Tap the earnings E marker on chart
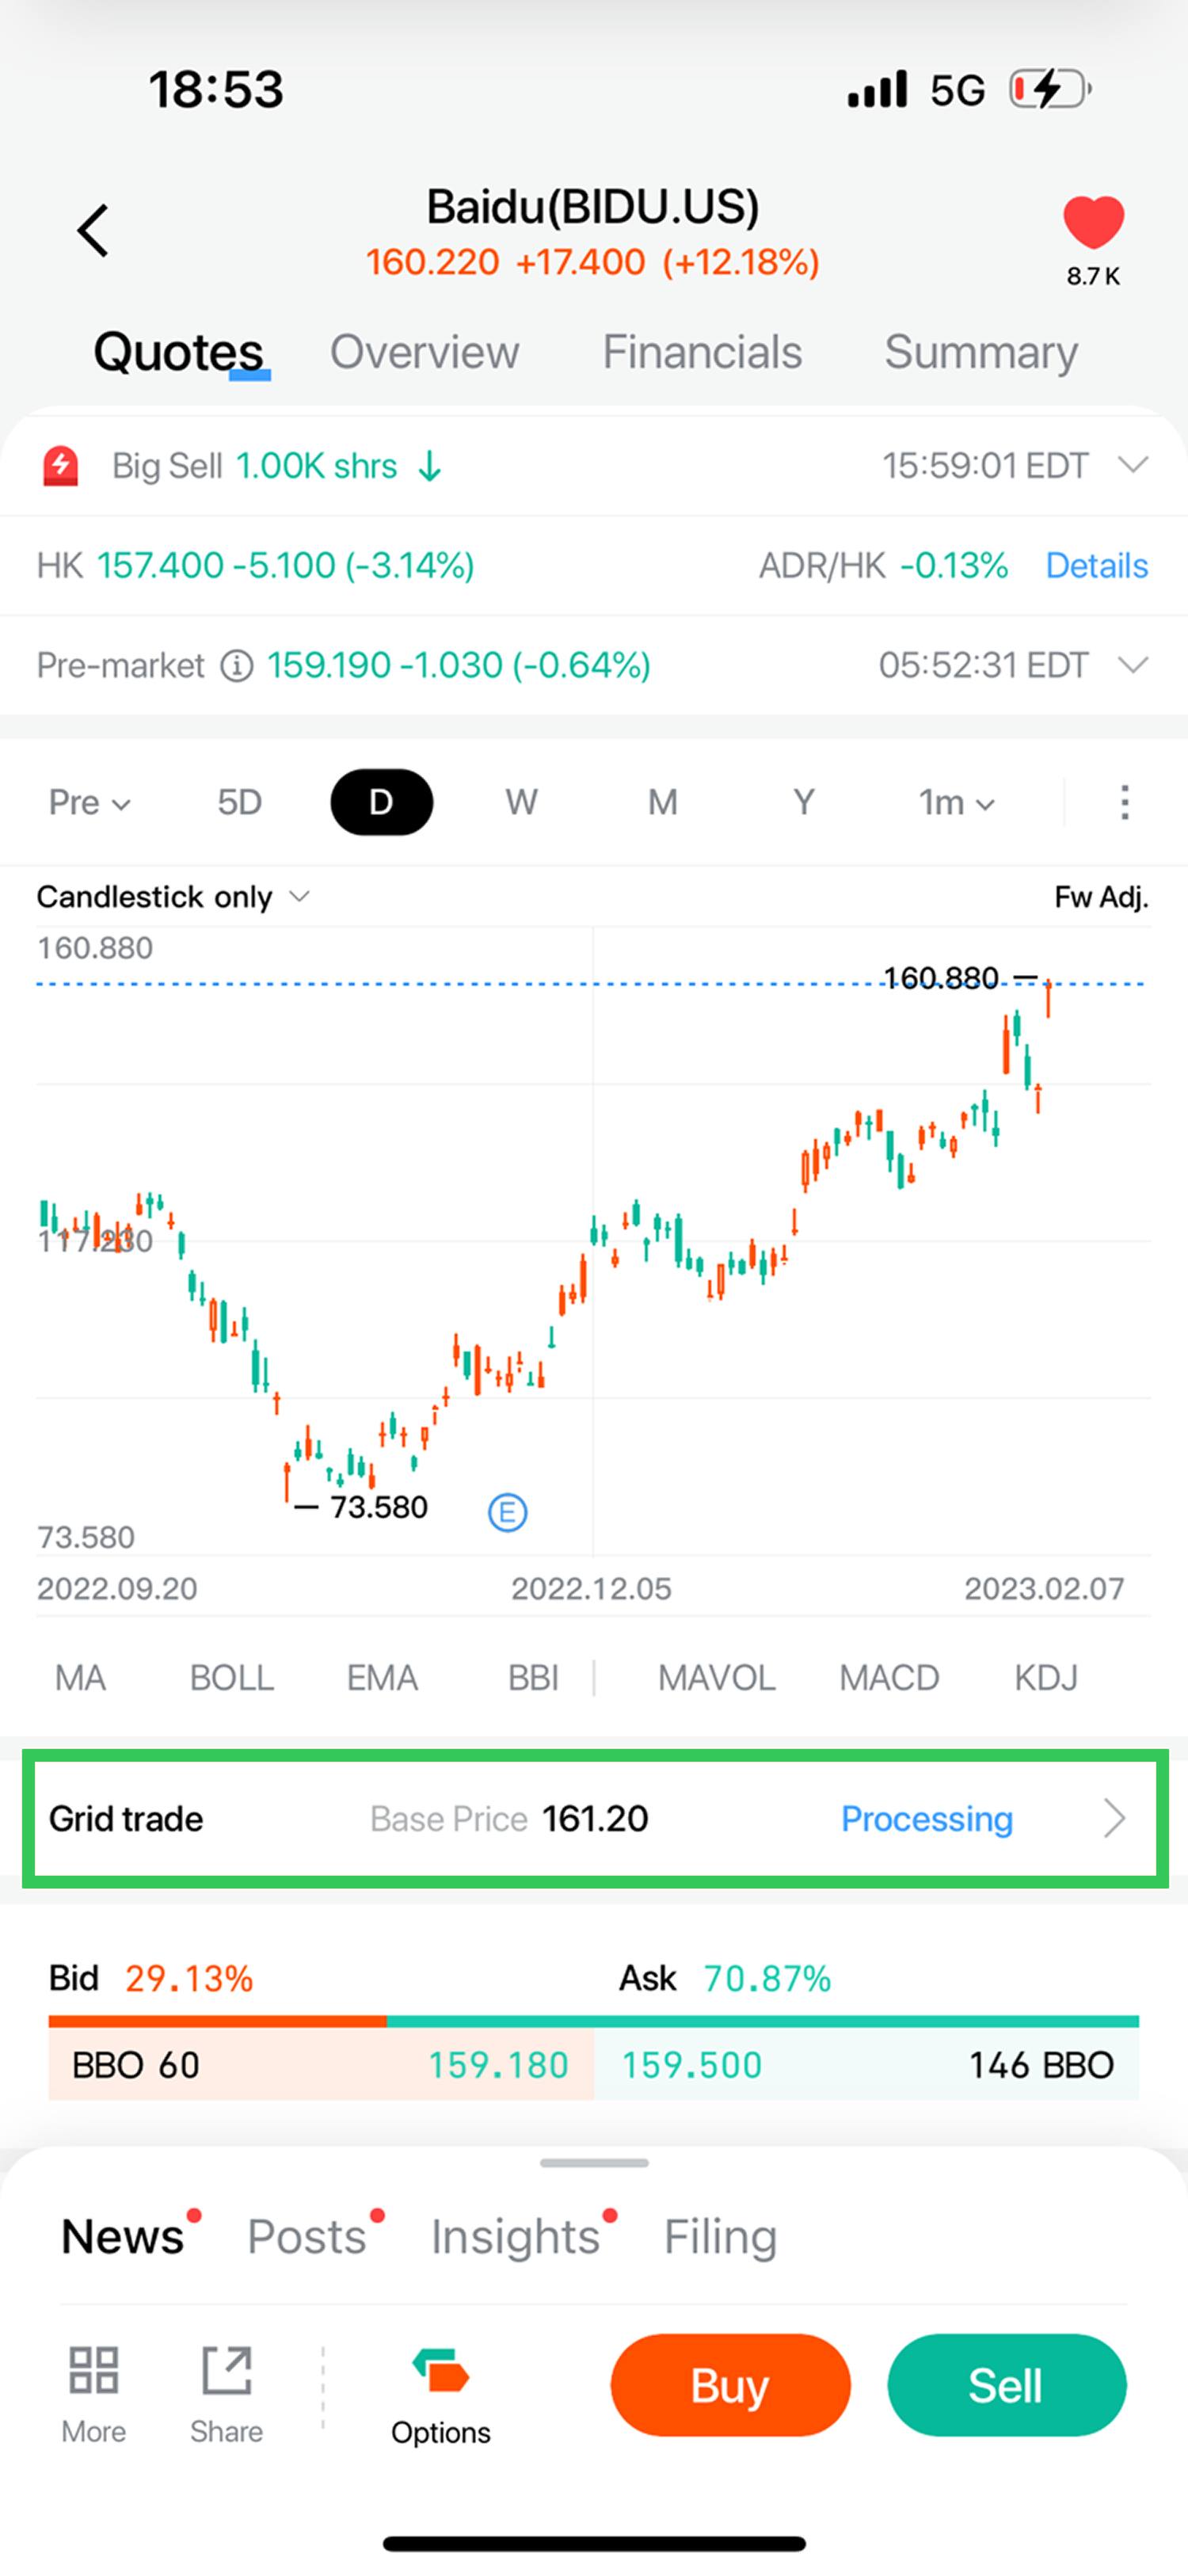Image resolution: width=1188 pixels, height=2576 pixels. point(507,1512)
